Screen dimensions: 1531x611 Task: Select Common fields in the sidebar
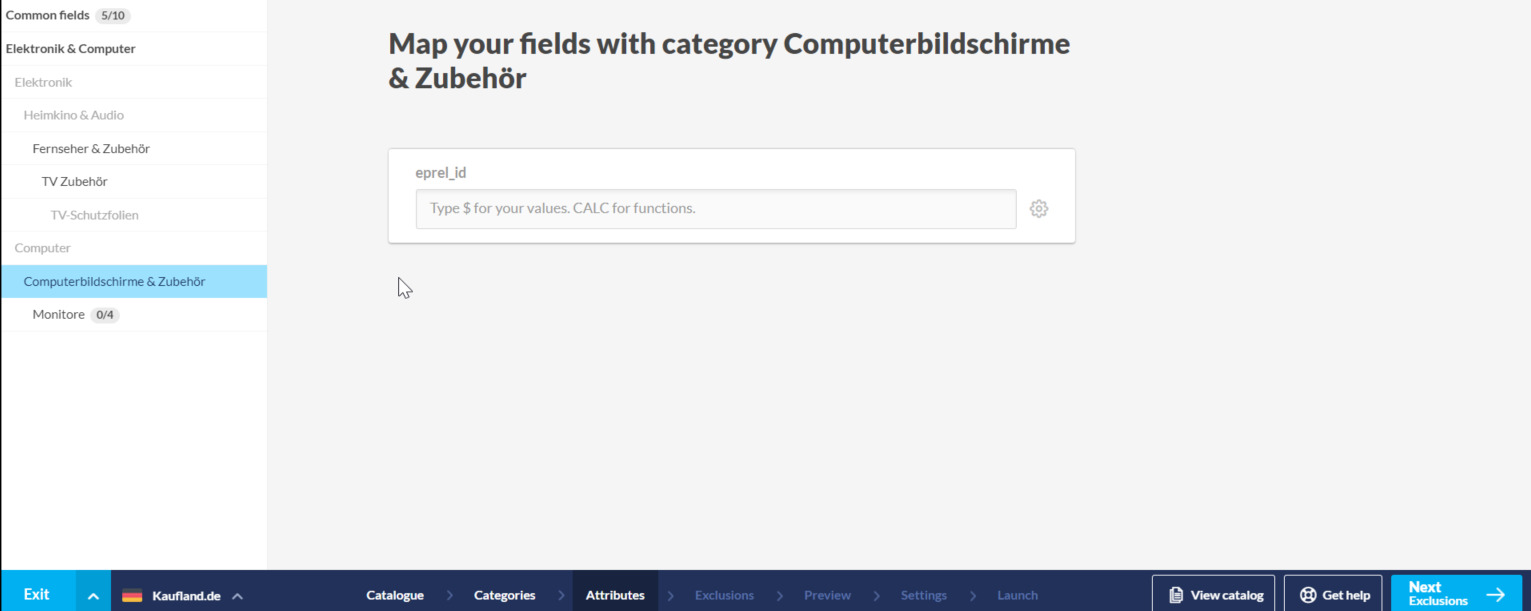click(x=48, y=15)
